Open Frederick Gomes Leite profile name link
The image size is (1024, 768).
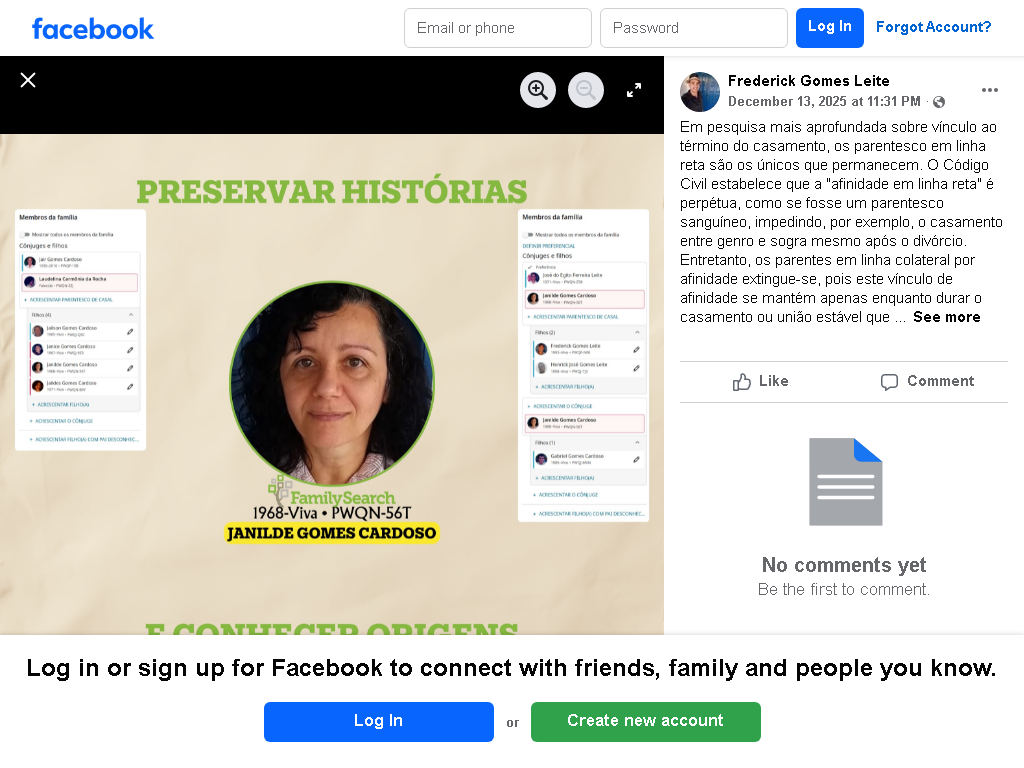pyautogui.click(x=808, y=81)
